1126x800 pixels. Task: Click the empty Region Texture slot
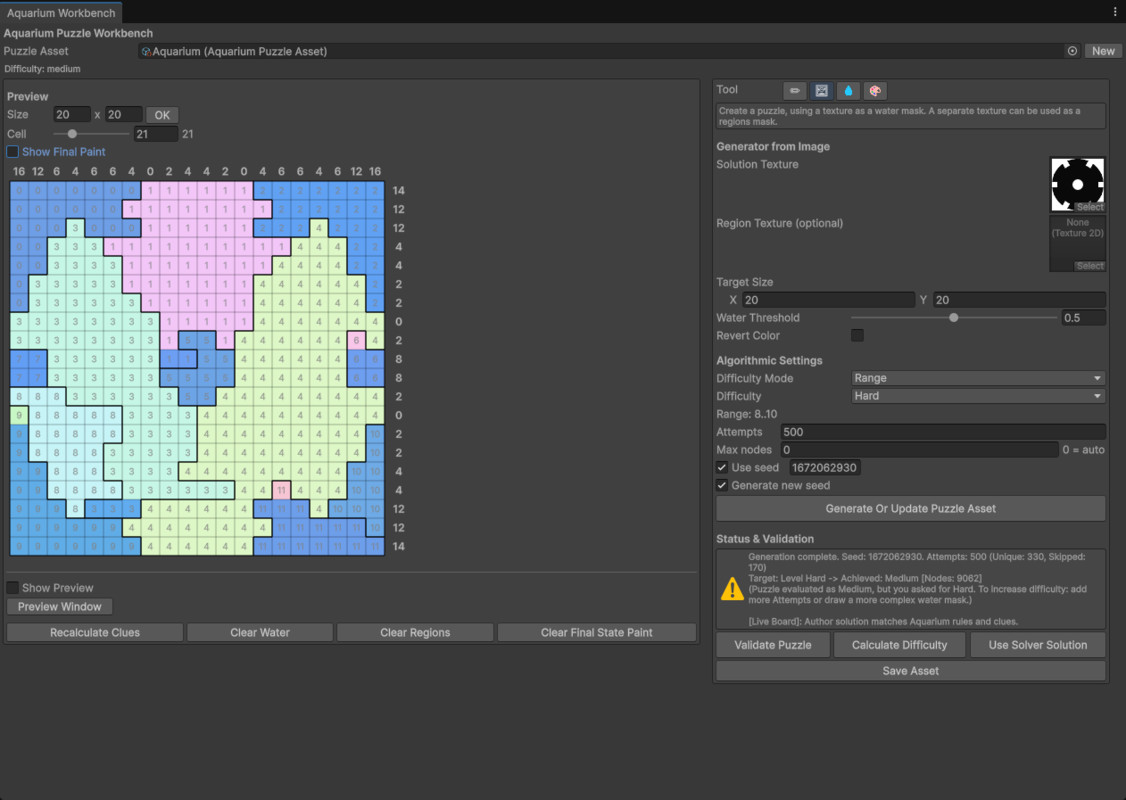pos(1078,243)
